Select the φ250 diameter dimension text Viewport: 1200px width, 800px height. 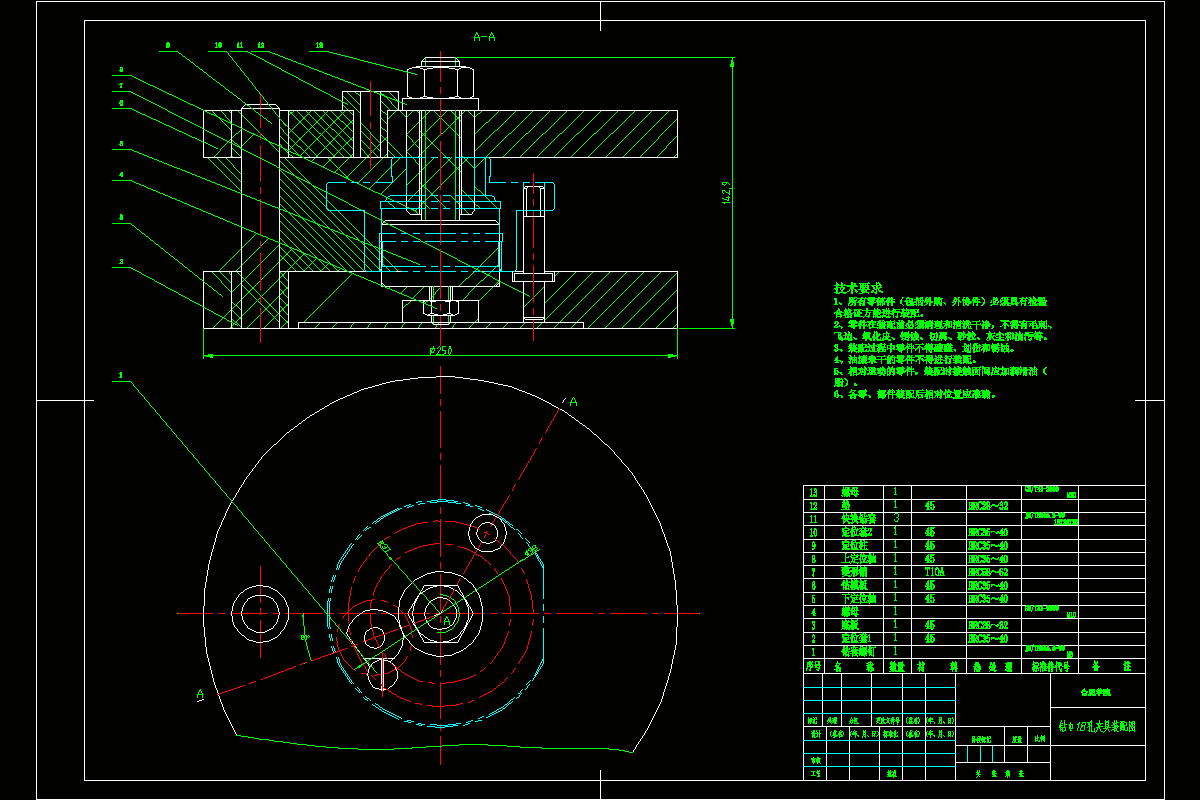point(439,349)
